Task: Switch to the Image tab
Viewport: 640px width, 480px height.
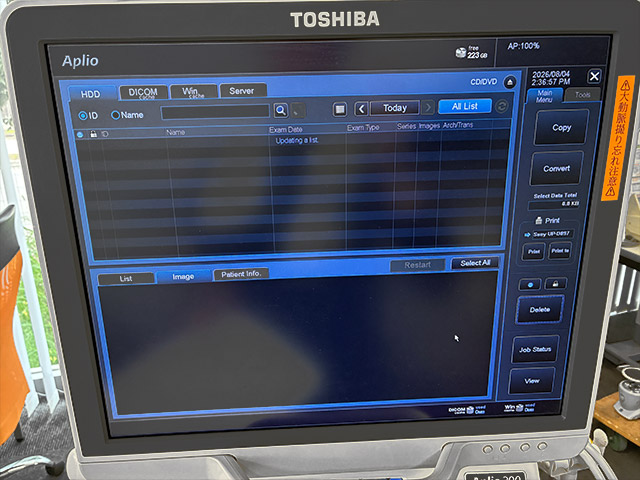Action: (183, 276)
